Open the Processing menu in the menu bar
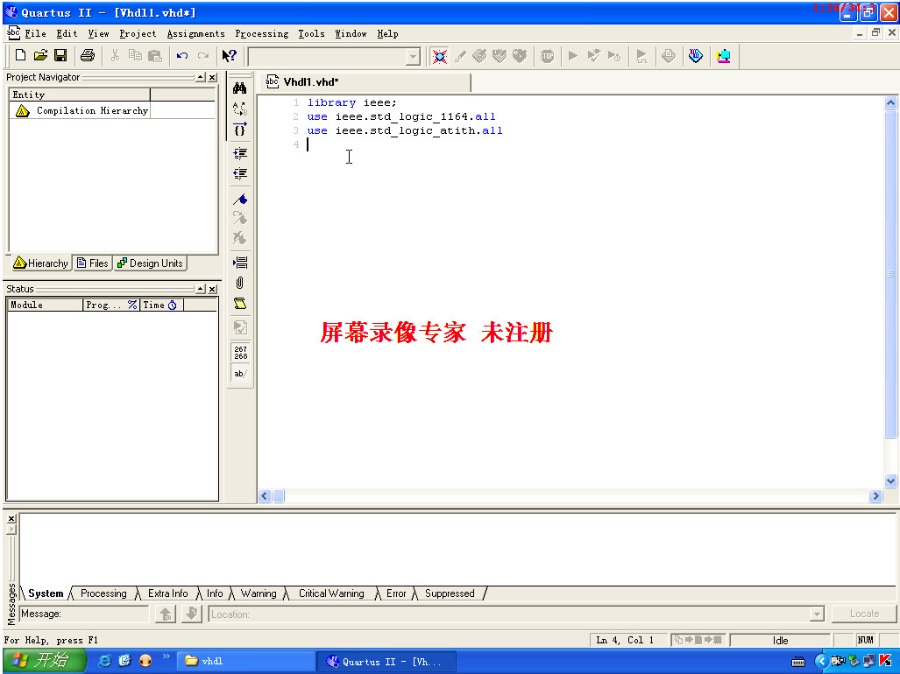 tap(262, 34)
